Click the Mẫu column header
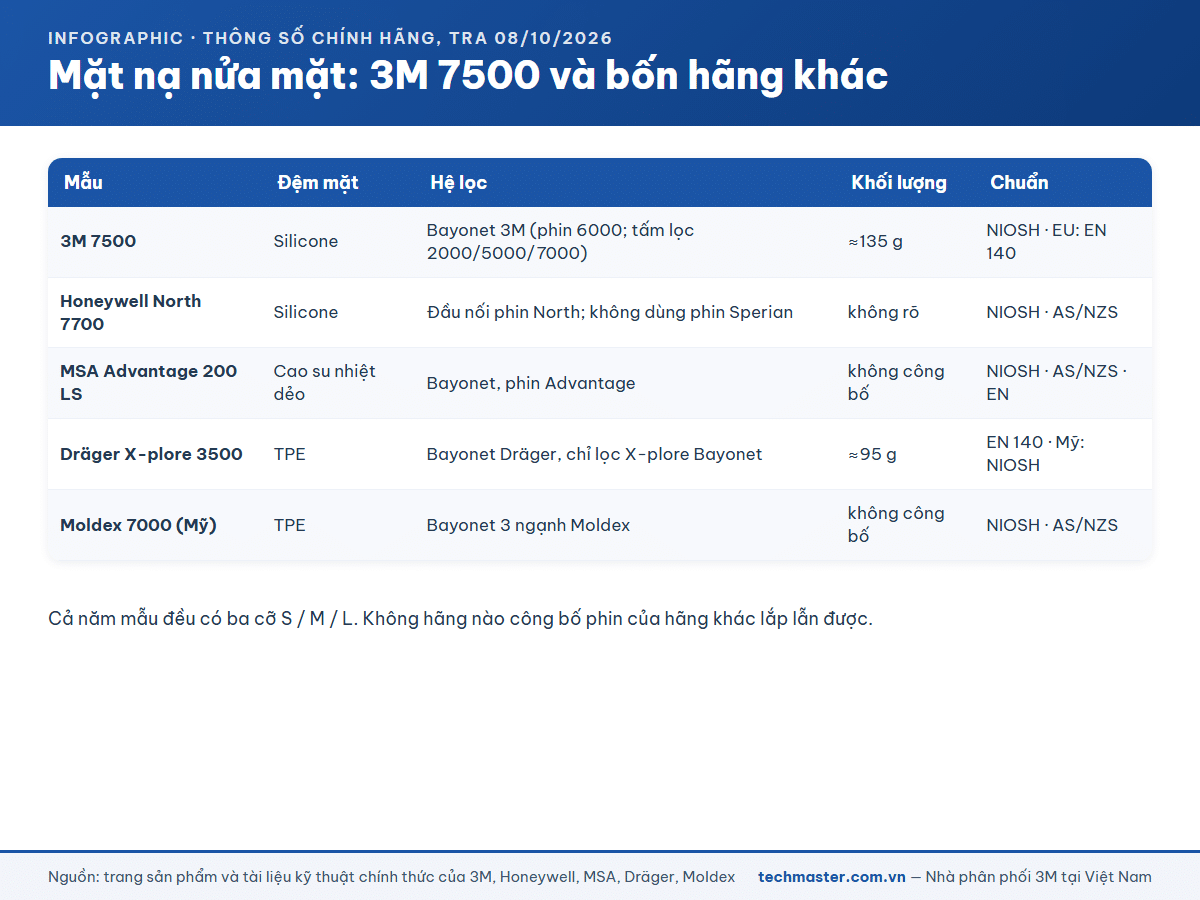Viewport: 1200px width, 900px height. point(84,183)
